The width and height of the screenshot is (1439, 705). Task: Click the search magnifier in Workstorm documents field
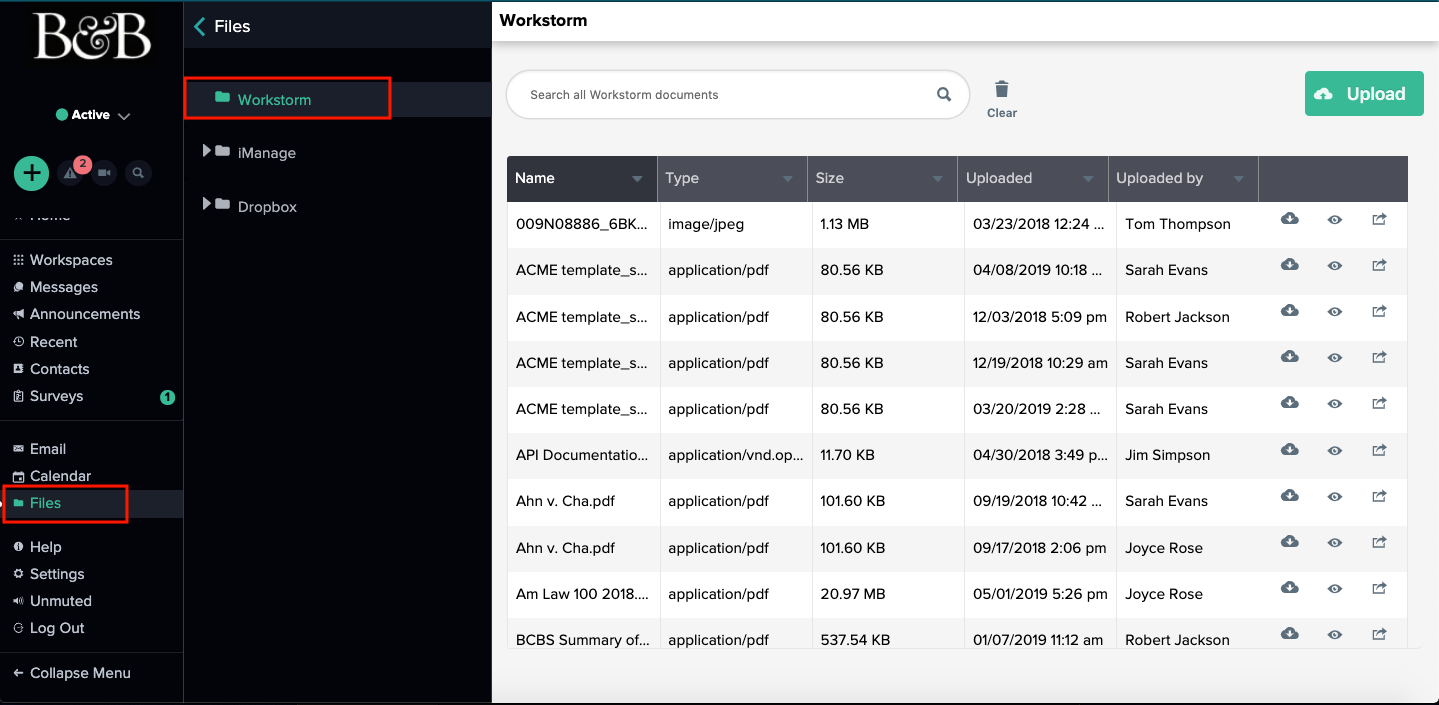(x=944, y=95)
